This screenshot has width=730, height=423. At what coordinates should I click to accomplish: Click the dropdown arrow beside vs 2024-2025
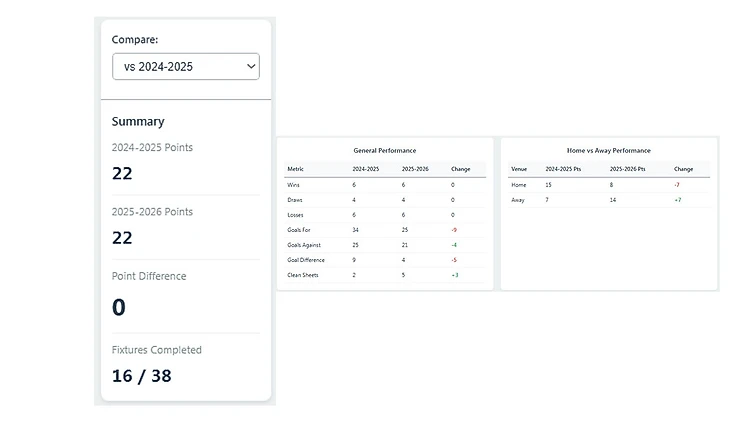tap(249, 67)
